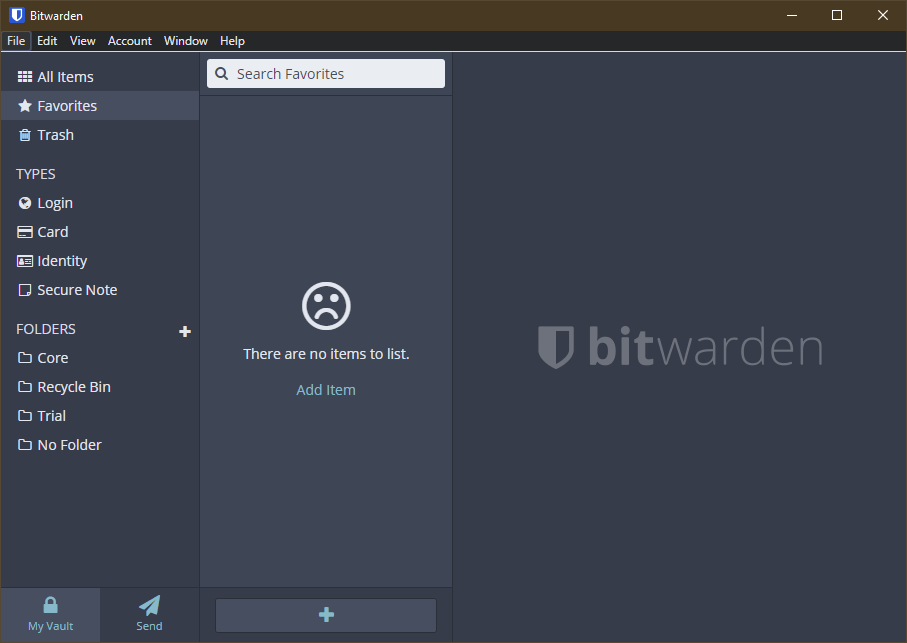Show All Items in the vault
907x643 pixels.
pos(65,77)
